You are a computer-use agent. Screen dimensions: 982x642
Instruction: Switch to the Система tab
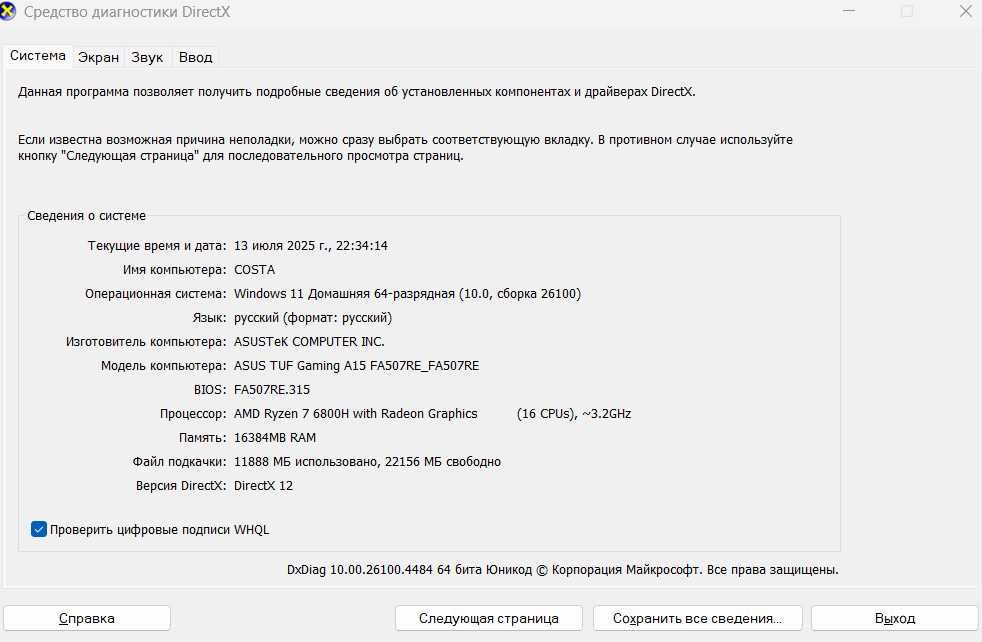38,56
